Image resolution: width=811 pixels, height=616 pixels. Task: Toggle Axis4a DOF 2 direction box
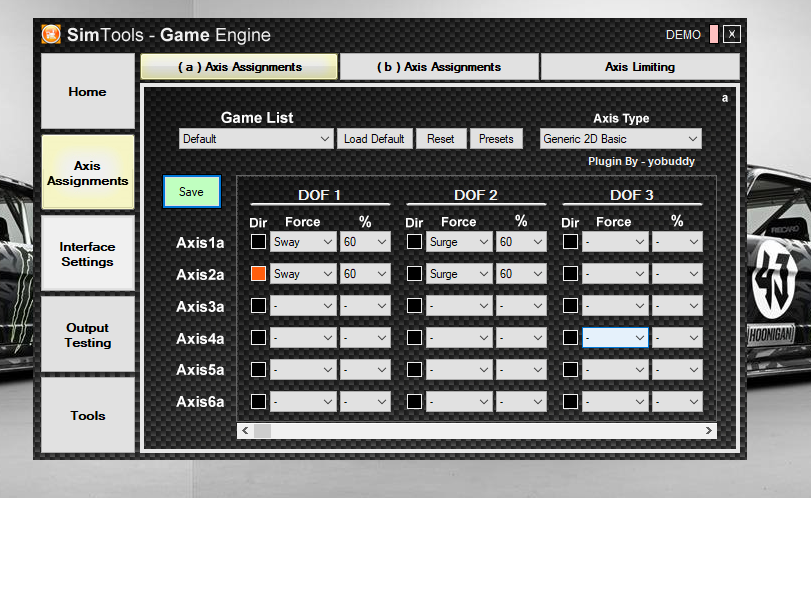coord(414,338)
